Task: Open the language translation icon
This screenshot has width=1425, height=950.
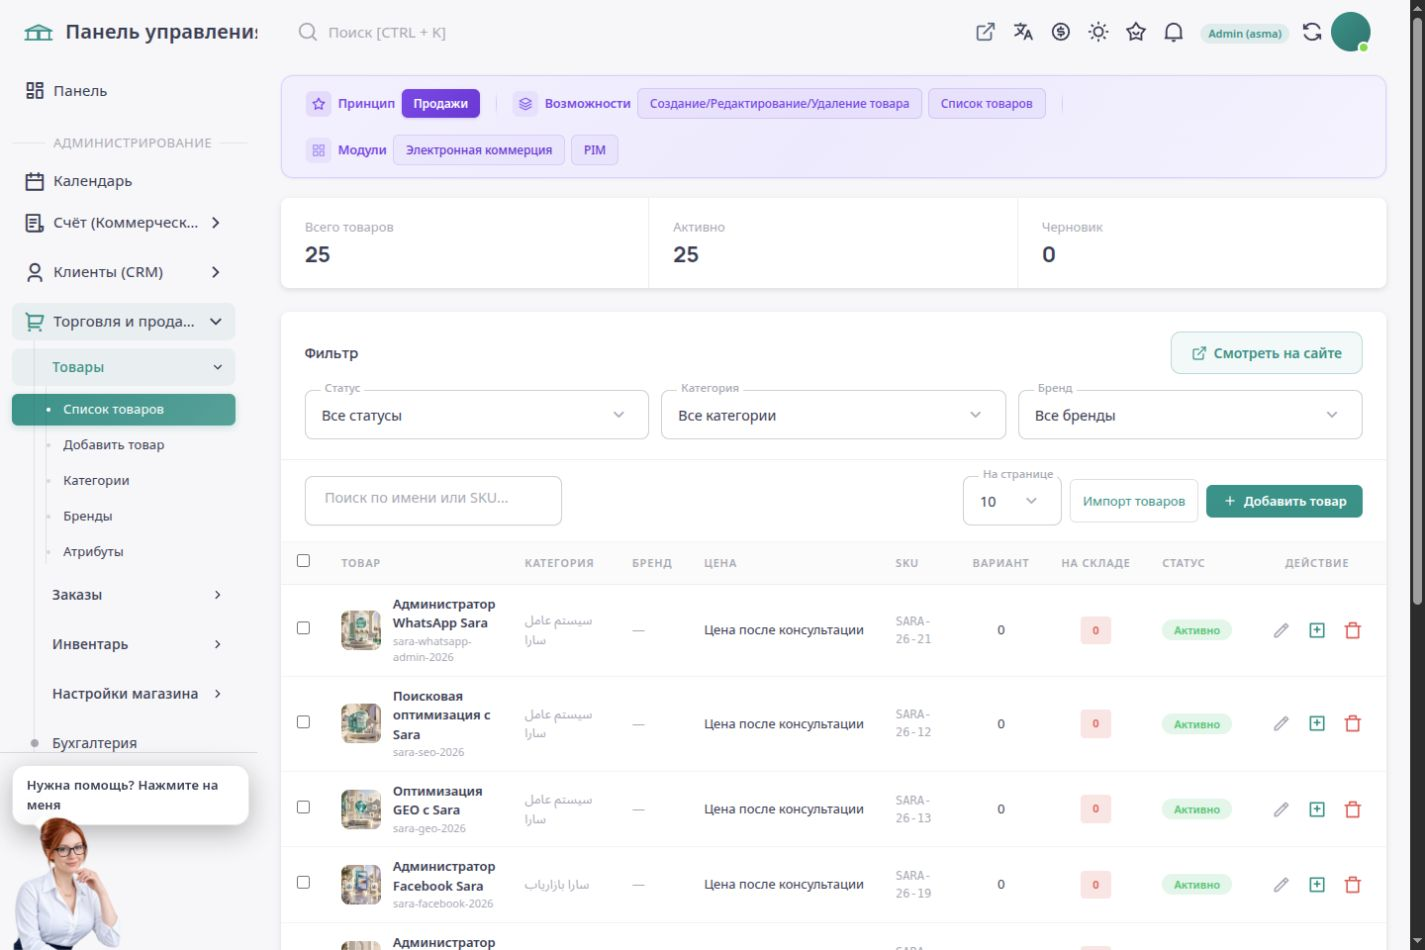Action: (x=1023, y=32)
